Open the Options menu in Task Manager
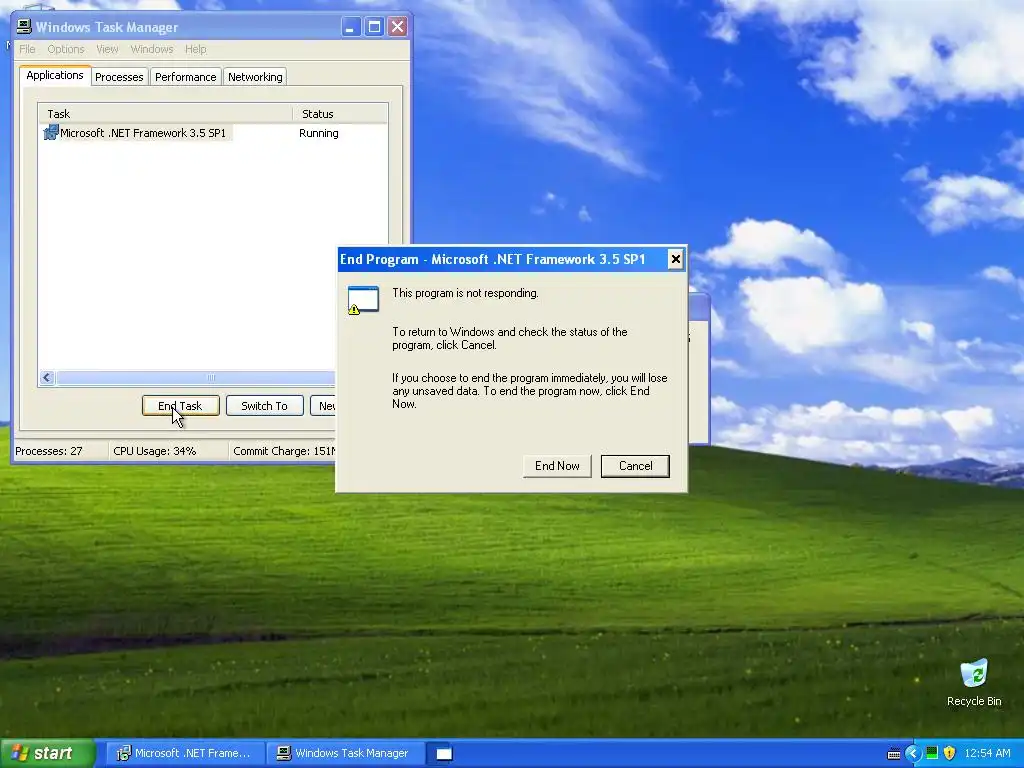The width and height of the screenshot is (1024, 768). 66,49
